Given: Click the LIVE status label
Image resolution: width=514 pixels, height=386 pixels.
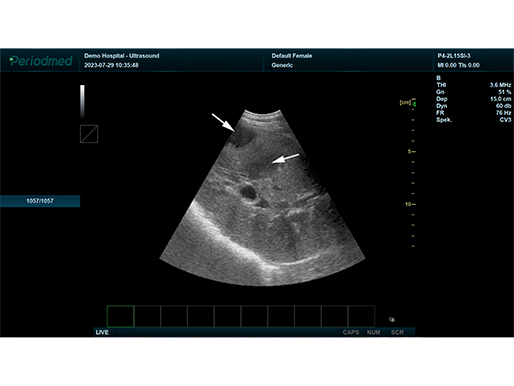Looking at the screenshot, I should pyautogui.click(x=102, y=332).
